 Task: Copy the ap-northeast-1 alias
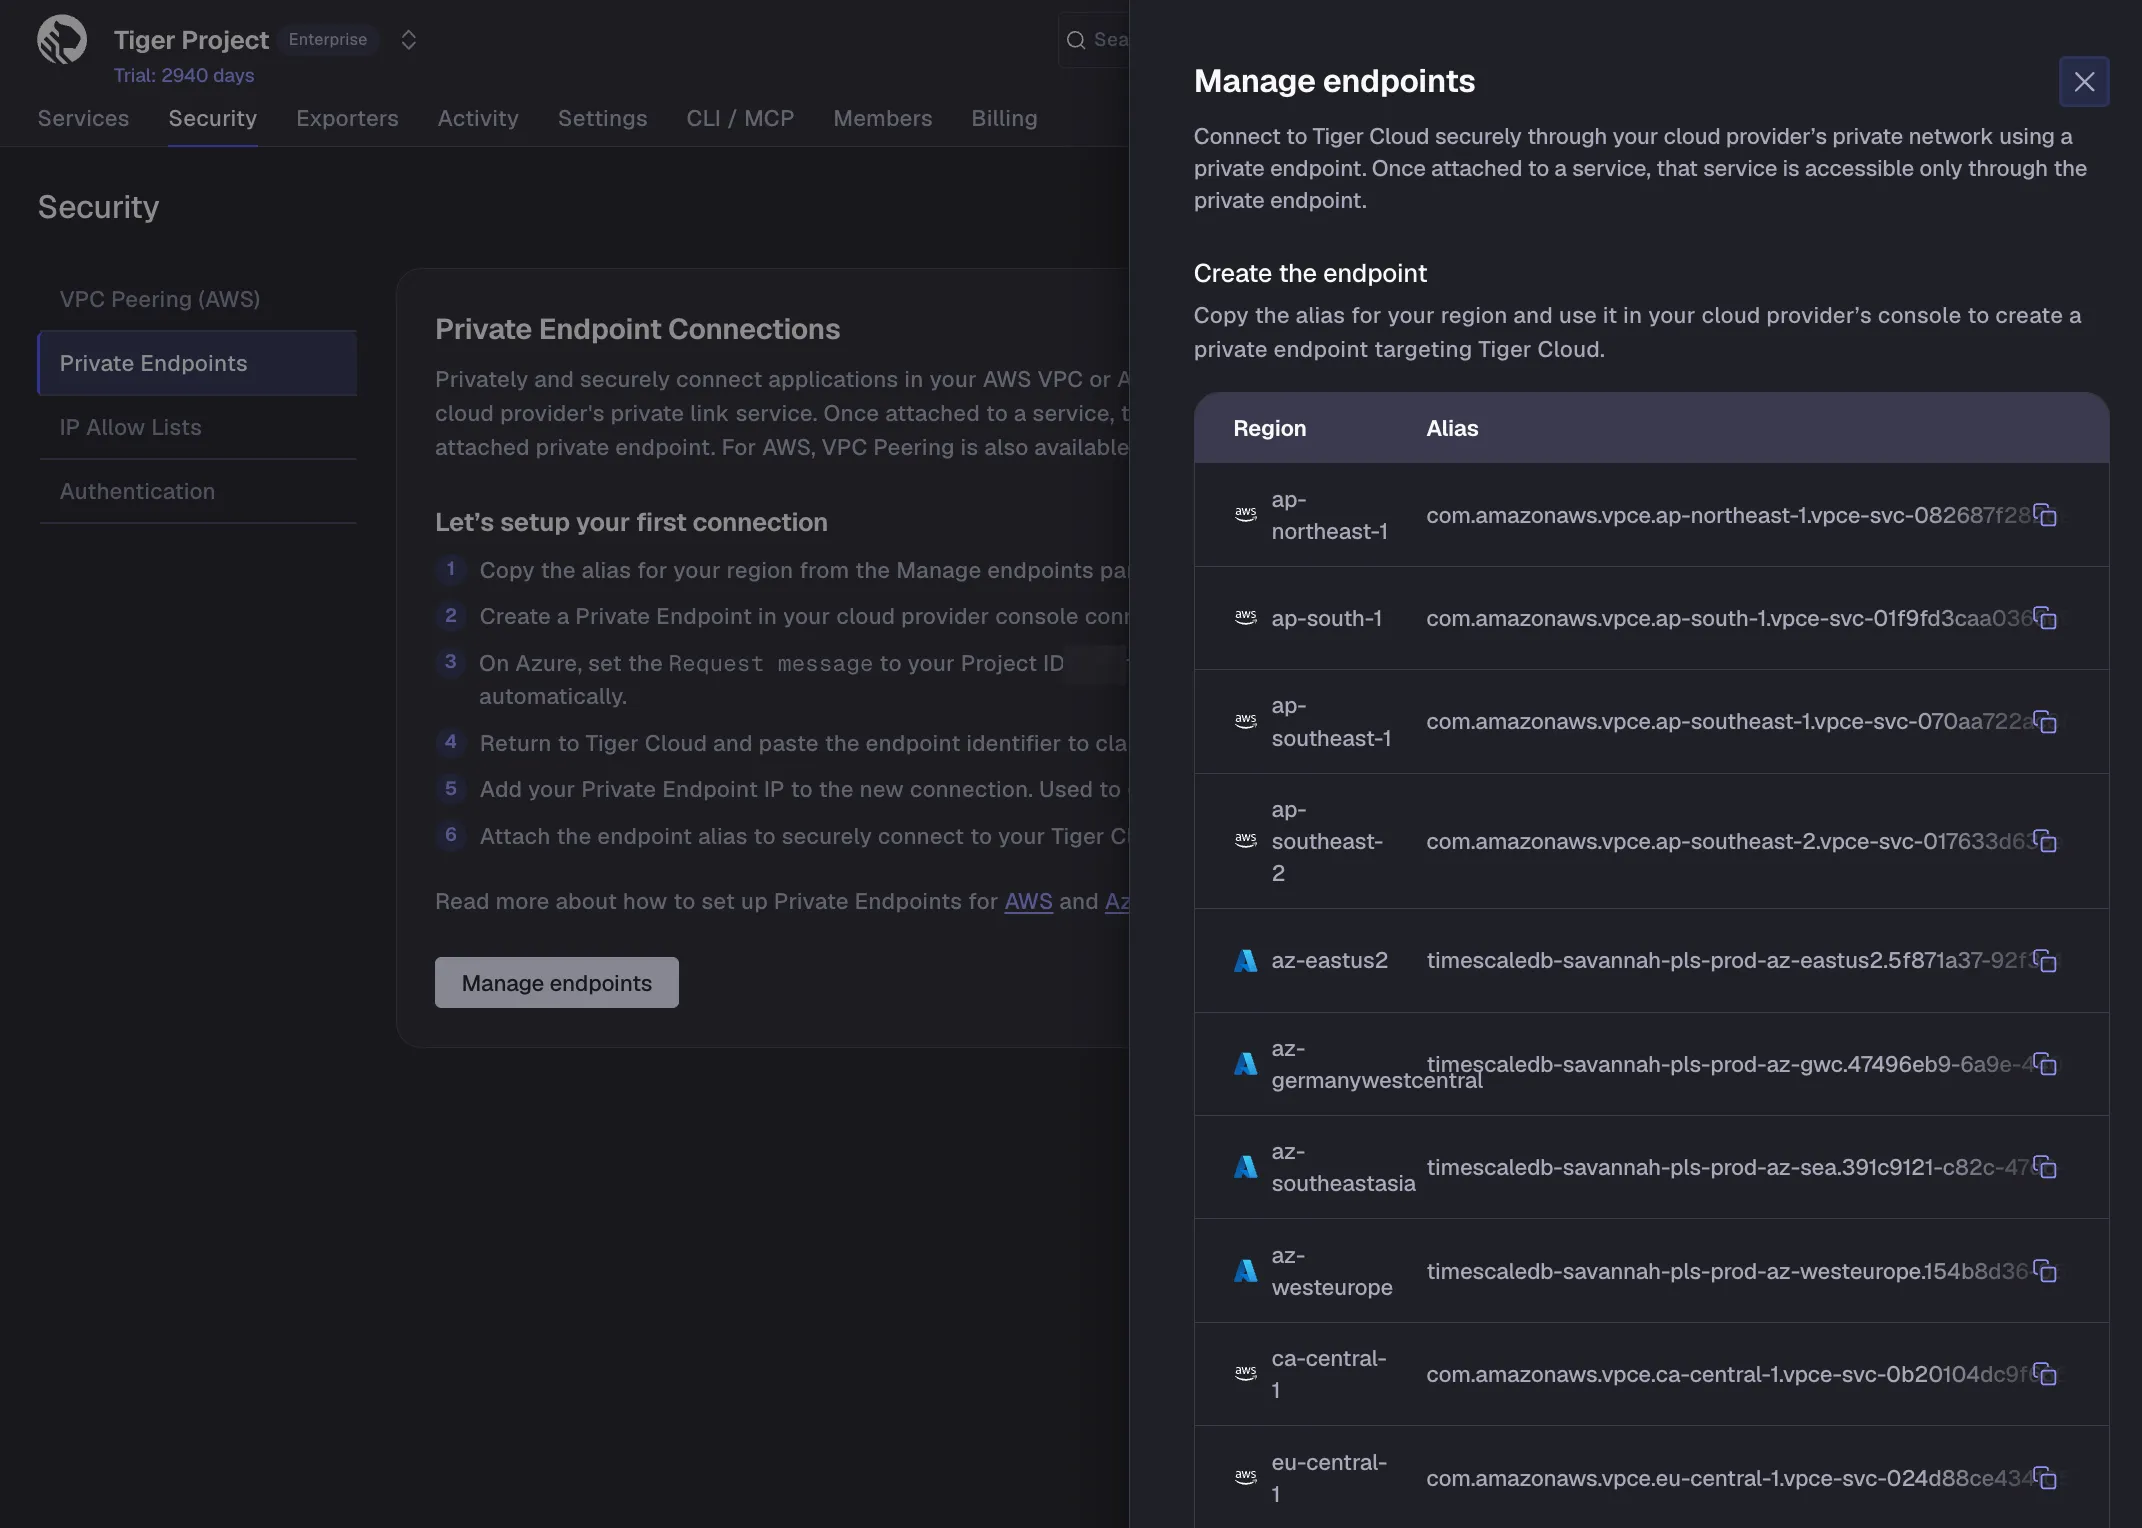[2045, 515]
